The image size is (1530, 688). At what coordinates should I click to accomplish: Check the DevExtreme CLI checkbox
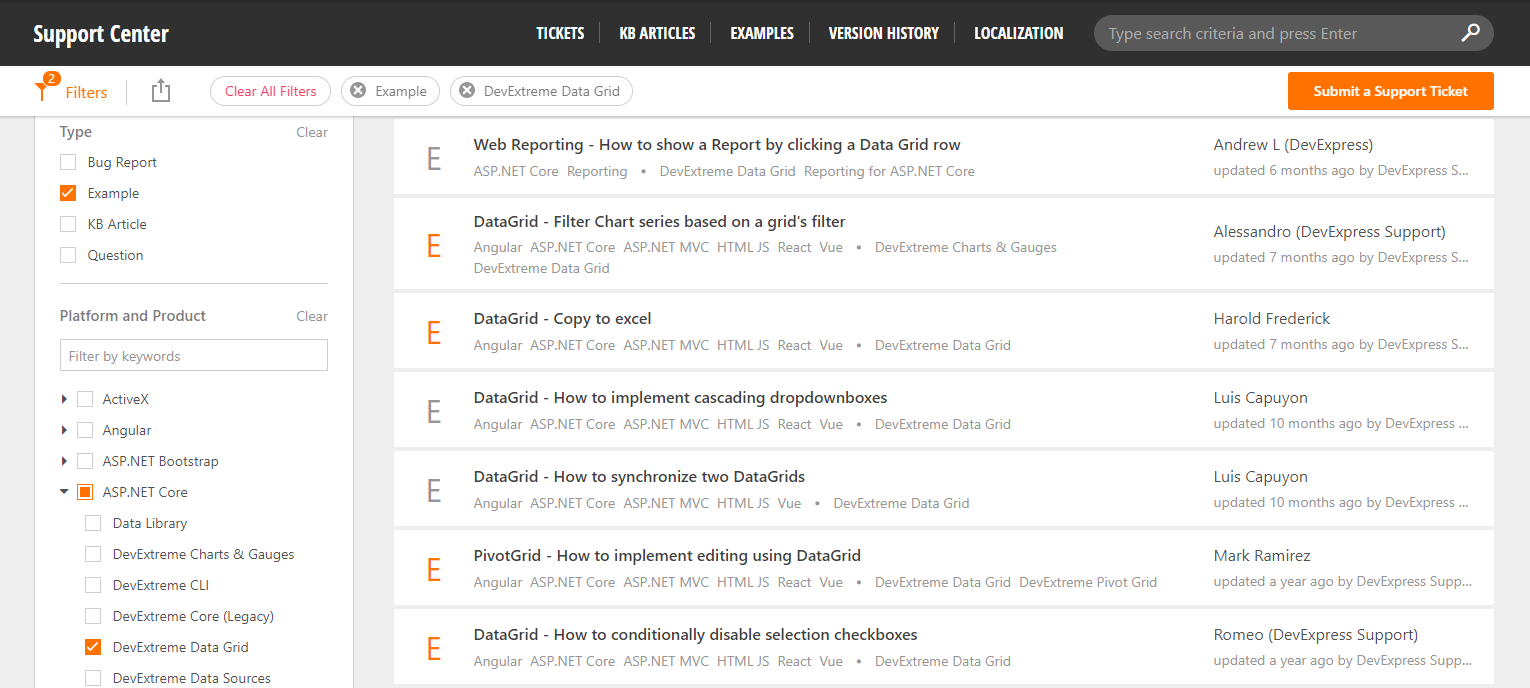pos(93,585)
